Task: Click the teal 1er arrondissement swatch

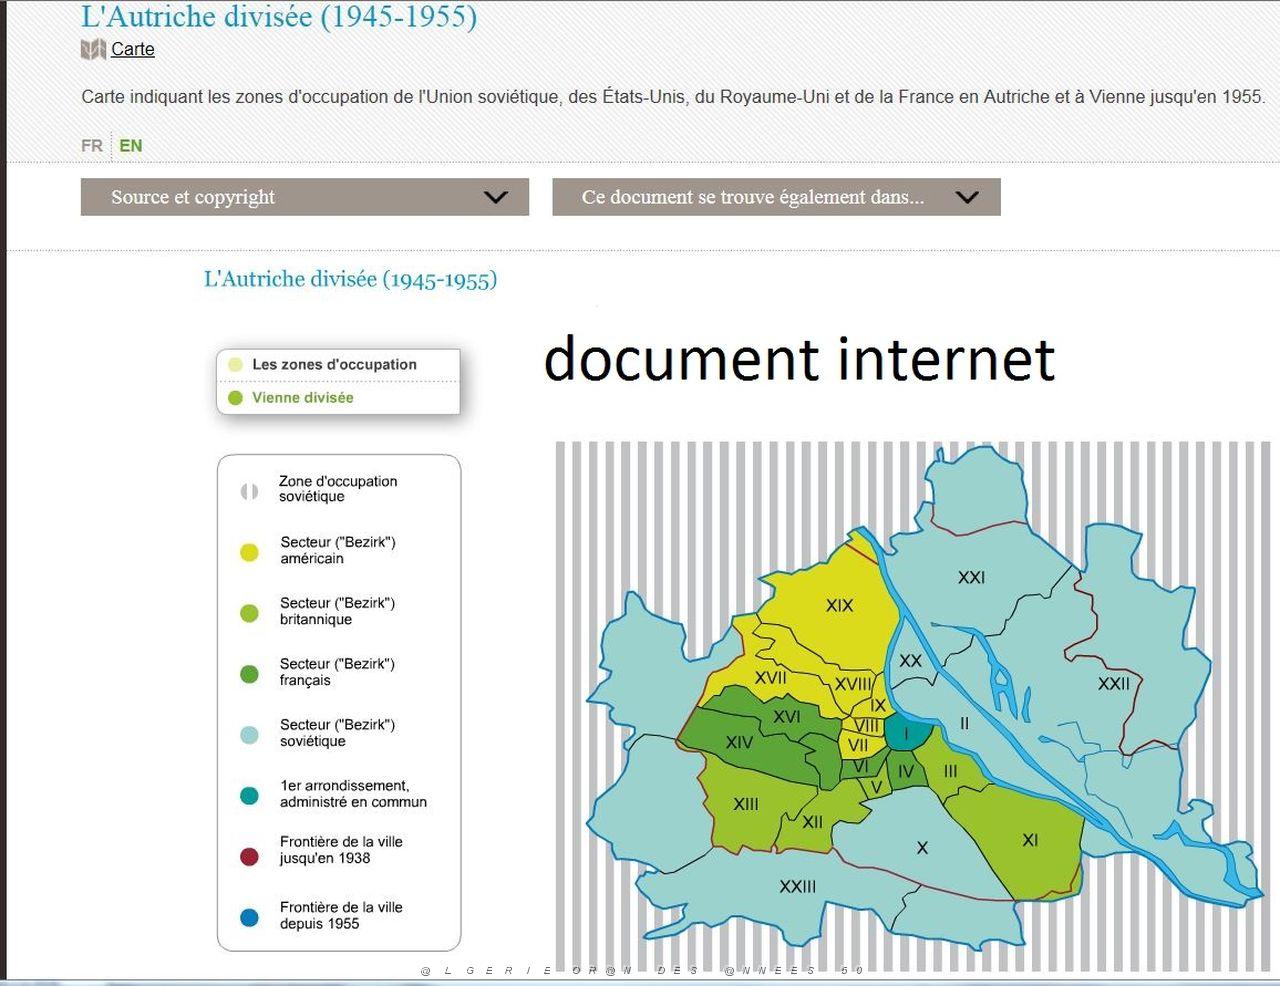Action: point(249,796)
